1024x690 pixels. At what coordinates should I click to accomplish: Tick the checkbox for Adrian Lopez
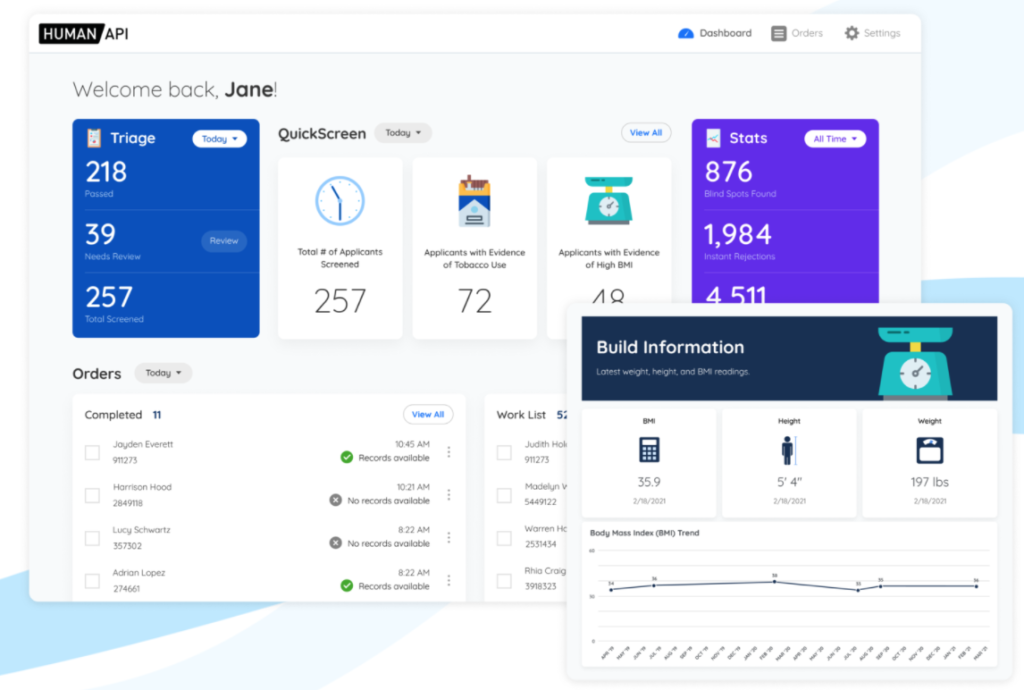pos(92,580)
